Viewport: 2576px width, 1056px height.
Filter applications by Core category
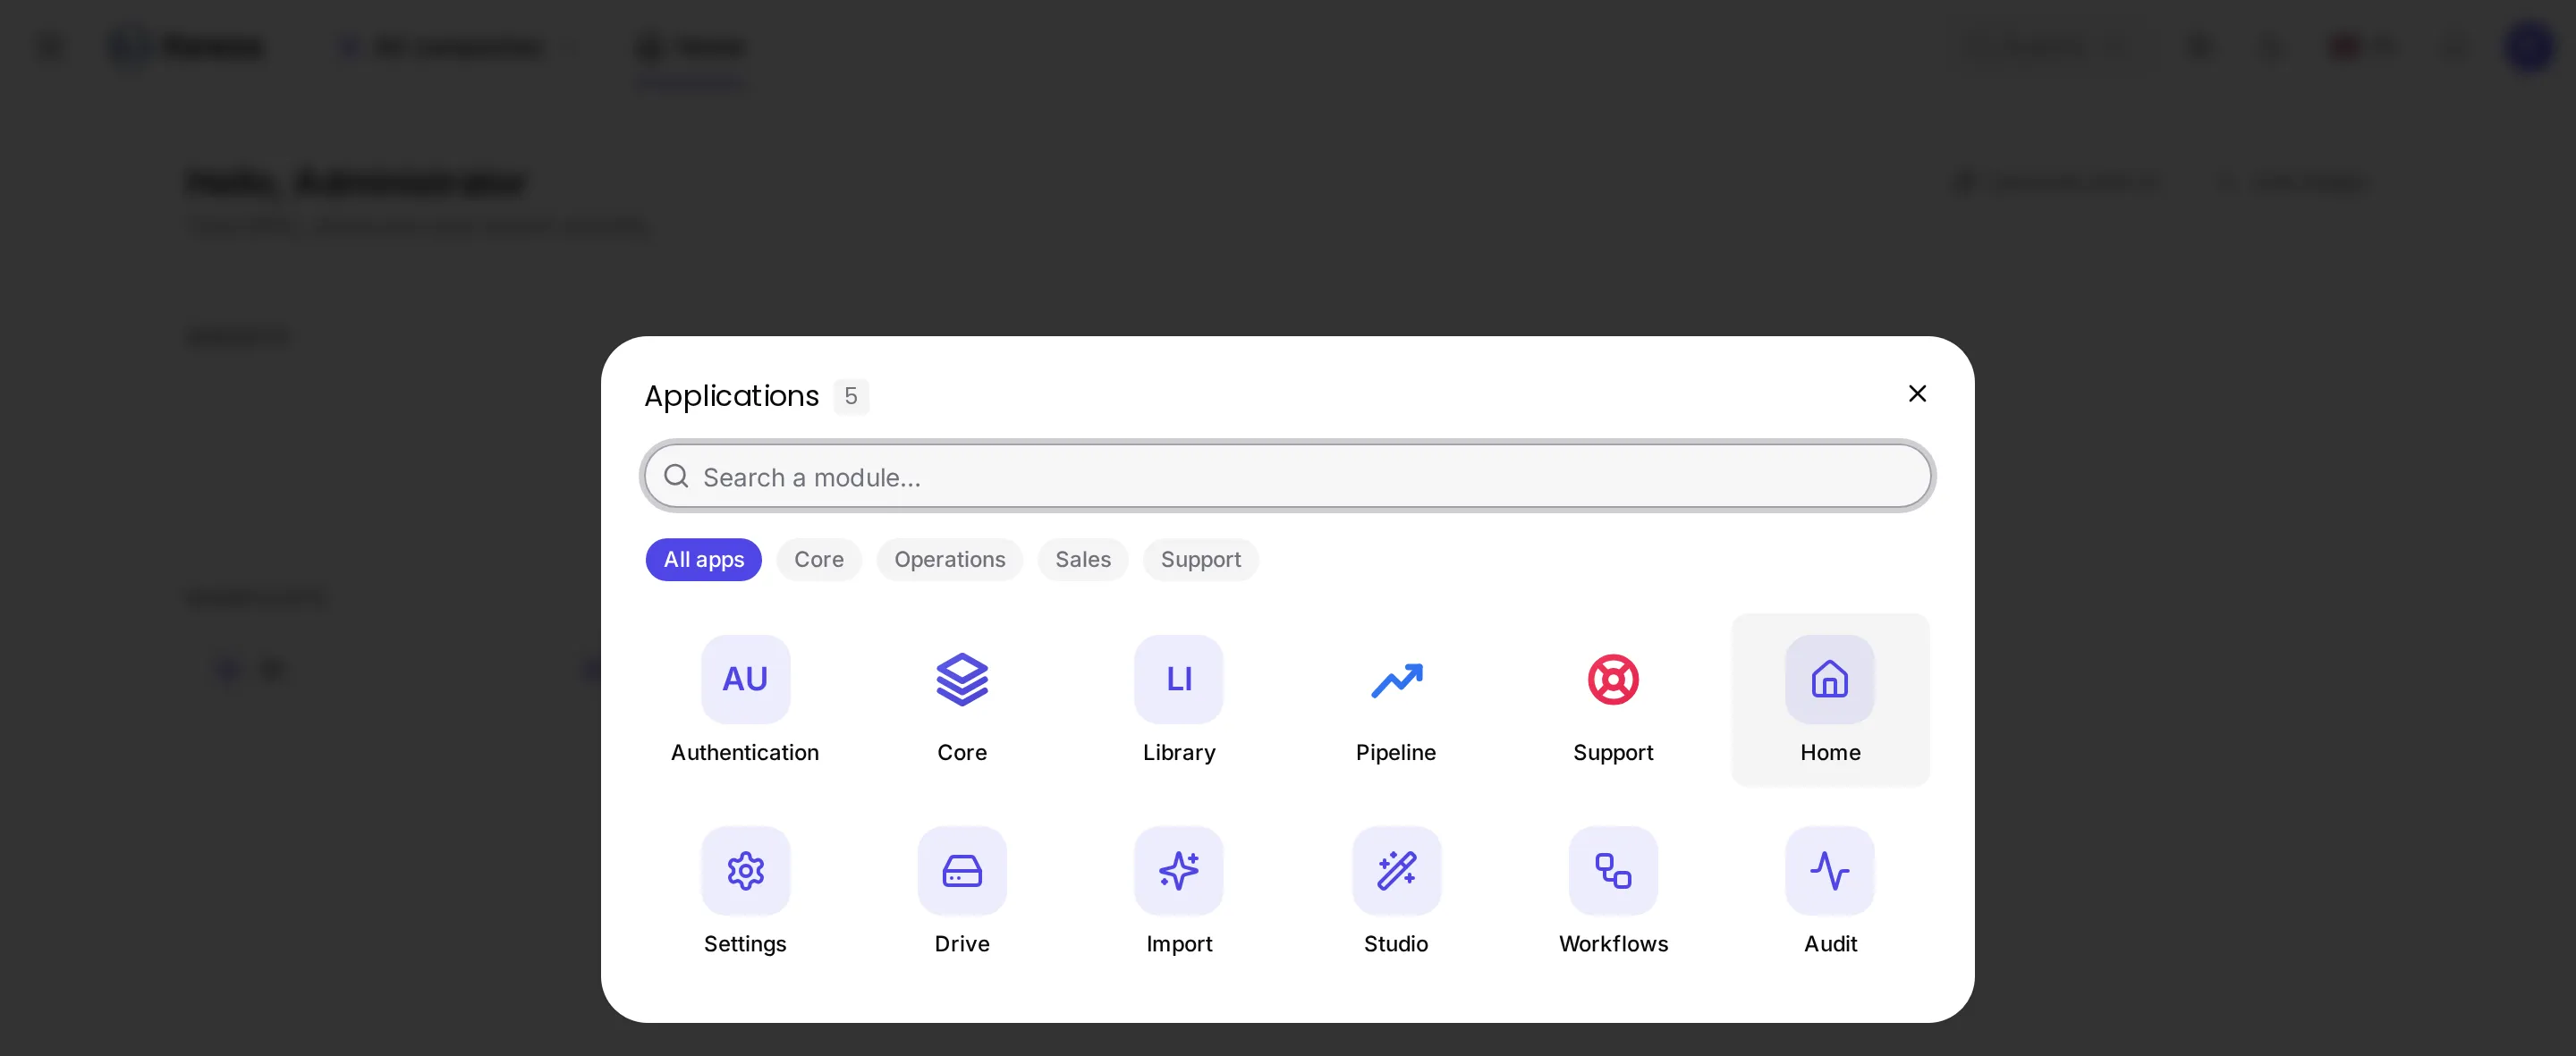coord(819,559)
